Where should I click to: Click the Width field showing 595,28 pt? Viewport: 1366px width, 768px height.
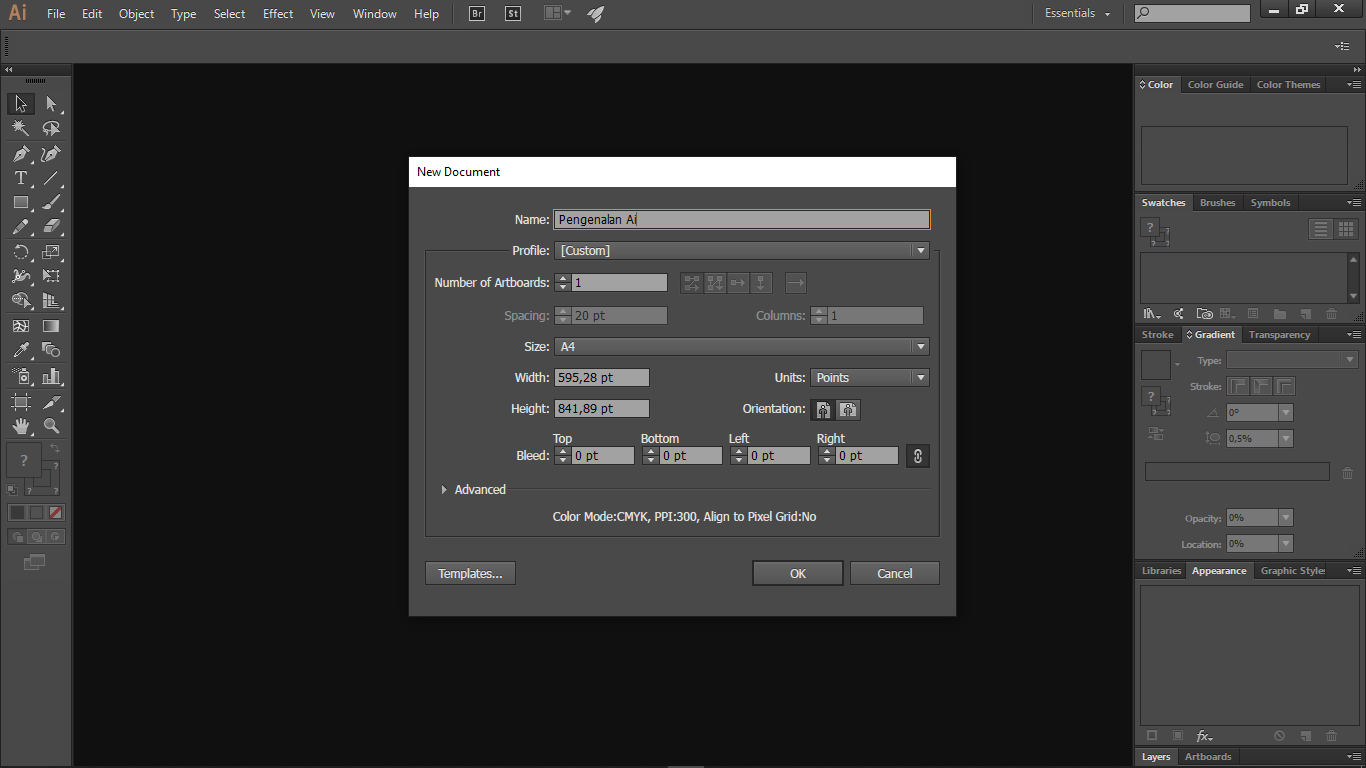coord(602,378)
